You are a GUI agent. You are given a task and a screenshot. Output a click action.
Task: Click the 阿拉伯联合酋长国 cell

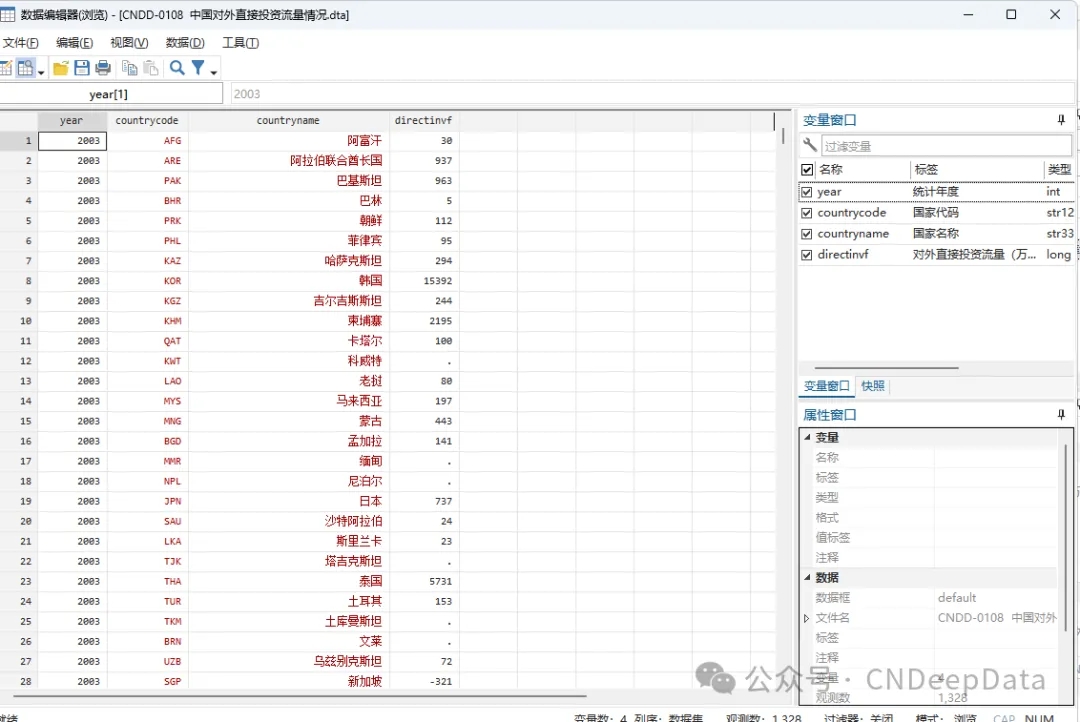tap(288, 161)
